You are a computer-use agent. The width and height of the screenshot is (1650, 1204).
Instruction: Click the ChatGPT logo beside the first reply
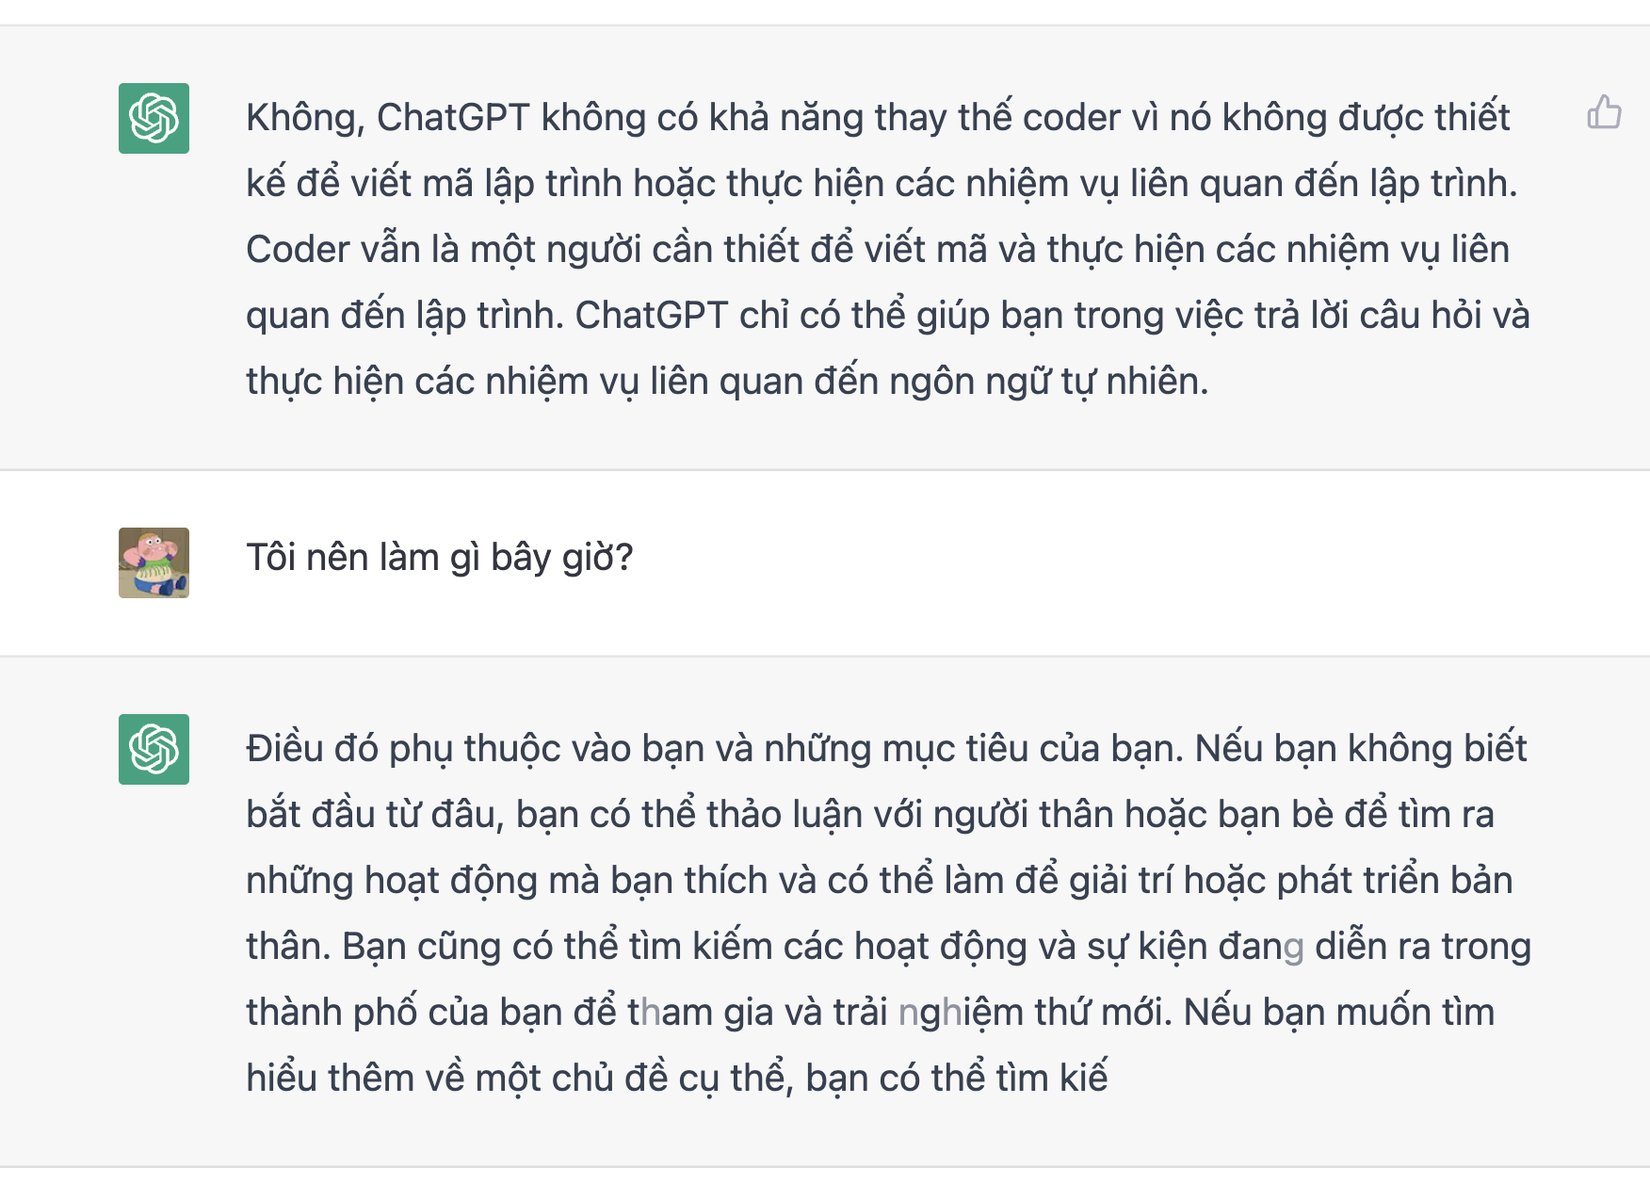(x=154, y=119)
